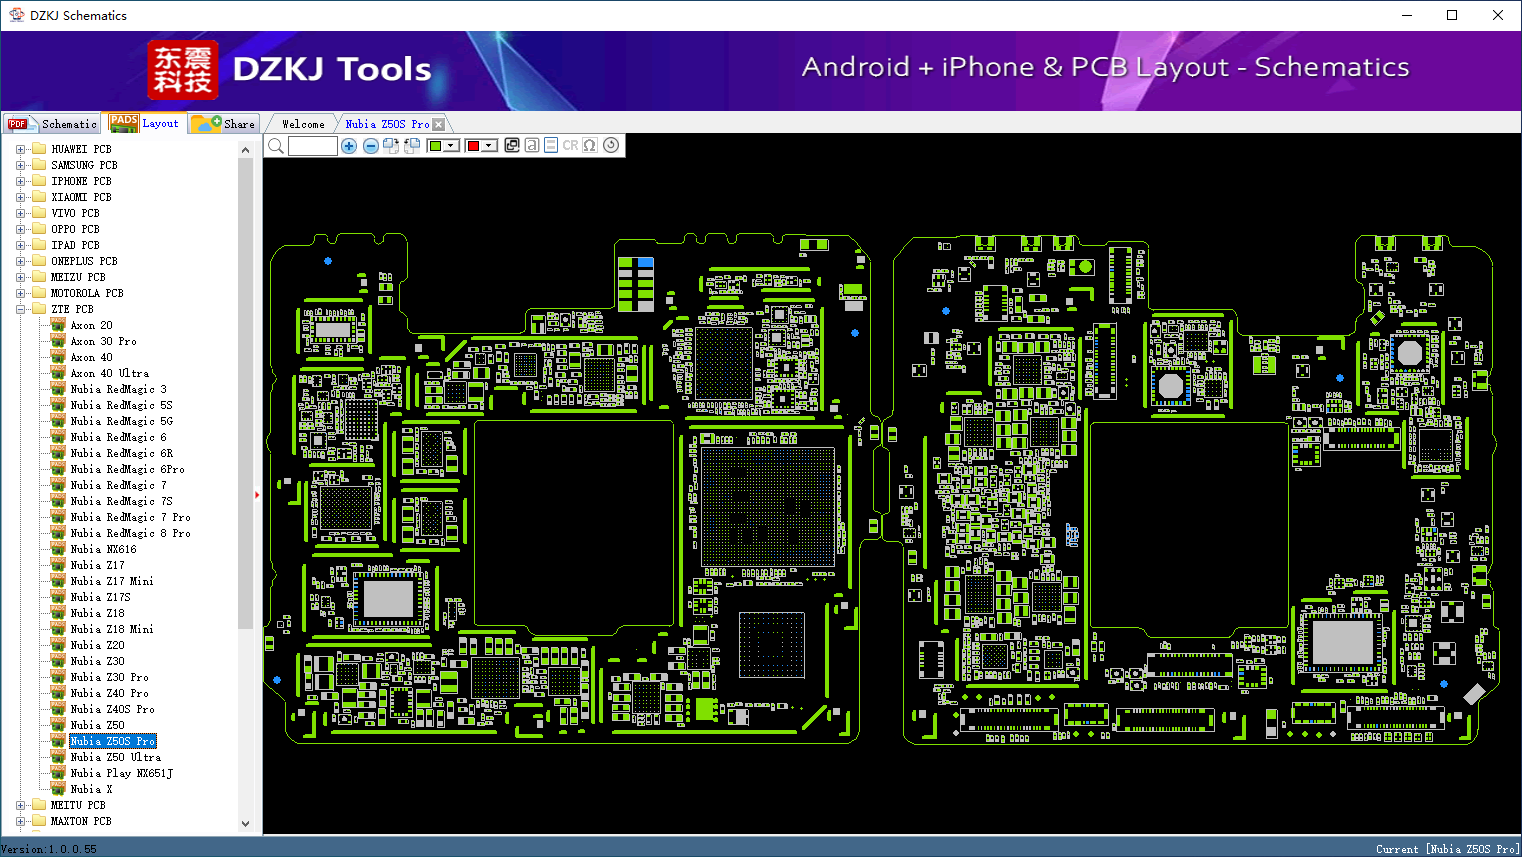Screen dimensions: 1522x857
Task: Click the omega symbol toolbar icon
Action: pos(590,145)
